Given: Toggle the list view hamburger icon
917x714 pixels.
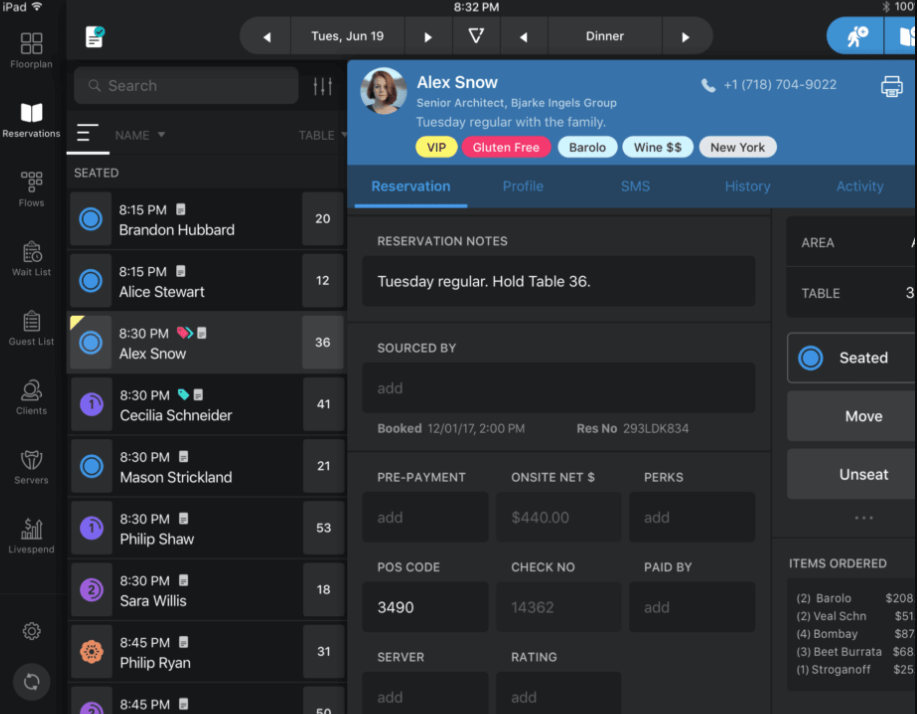Looking at the screenshot, I should [87, 134].
